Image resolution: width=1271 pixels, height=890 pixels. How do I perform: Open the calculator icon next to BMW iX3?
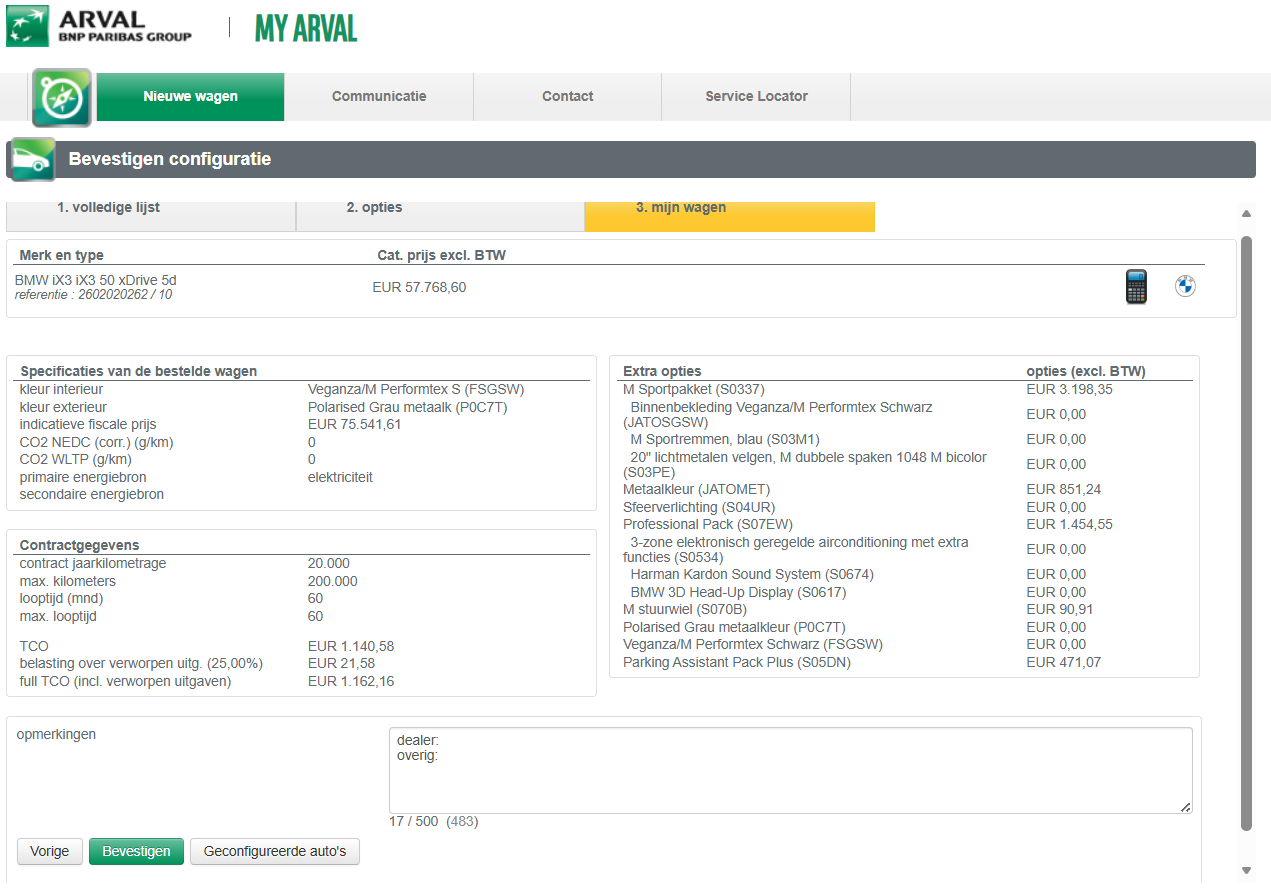1135,287
